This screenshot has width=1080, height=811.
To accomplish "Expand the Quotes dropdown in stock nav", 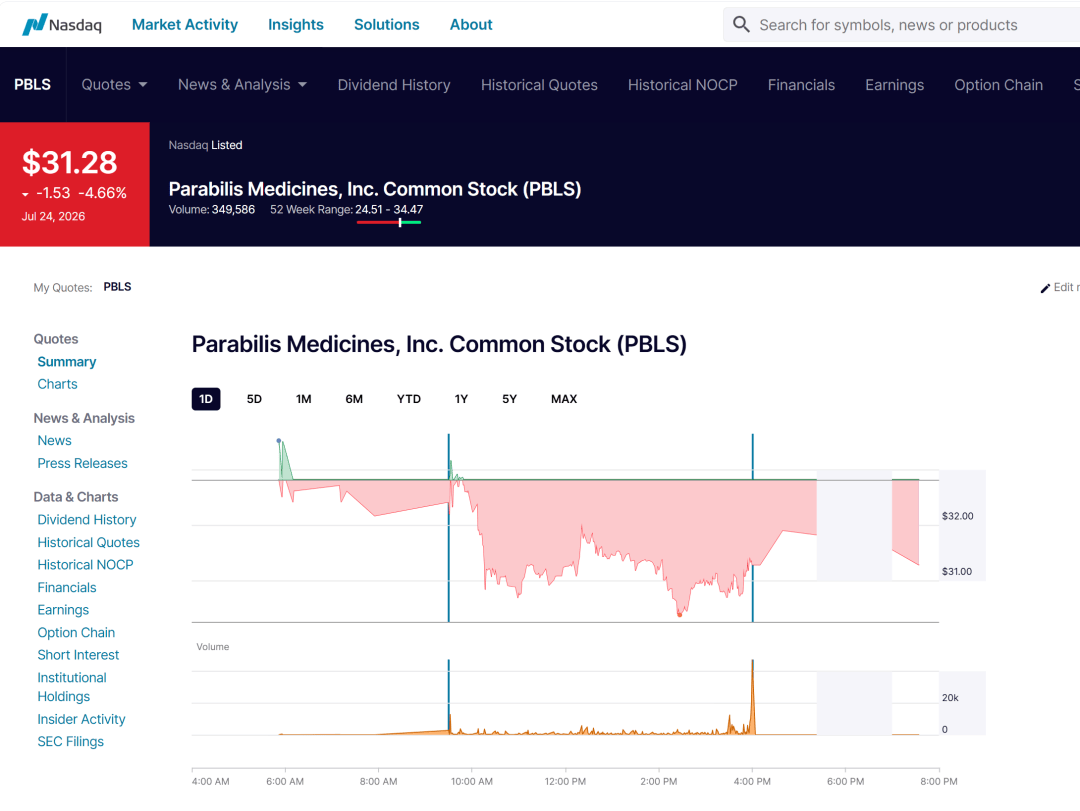I will [x=114, y=85].
